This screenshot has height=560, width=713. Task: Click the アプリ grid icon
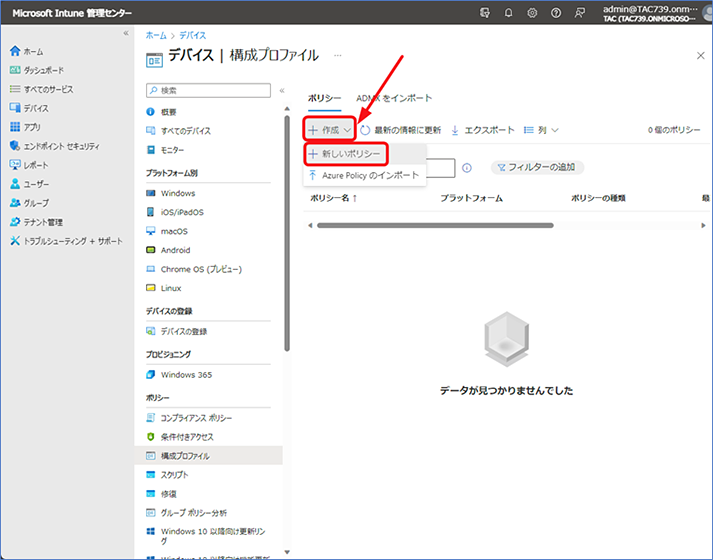coord(15,127)
